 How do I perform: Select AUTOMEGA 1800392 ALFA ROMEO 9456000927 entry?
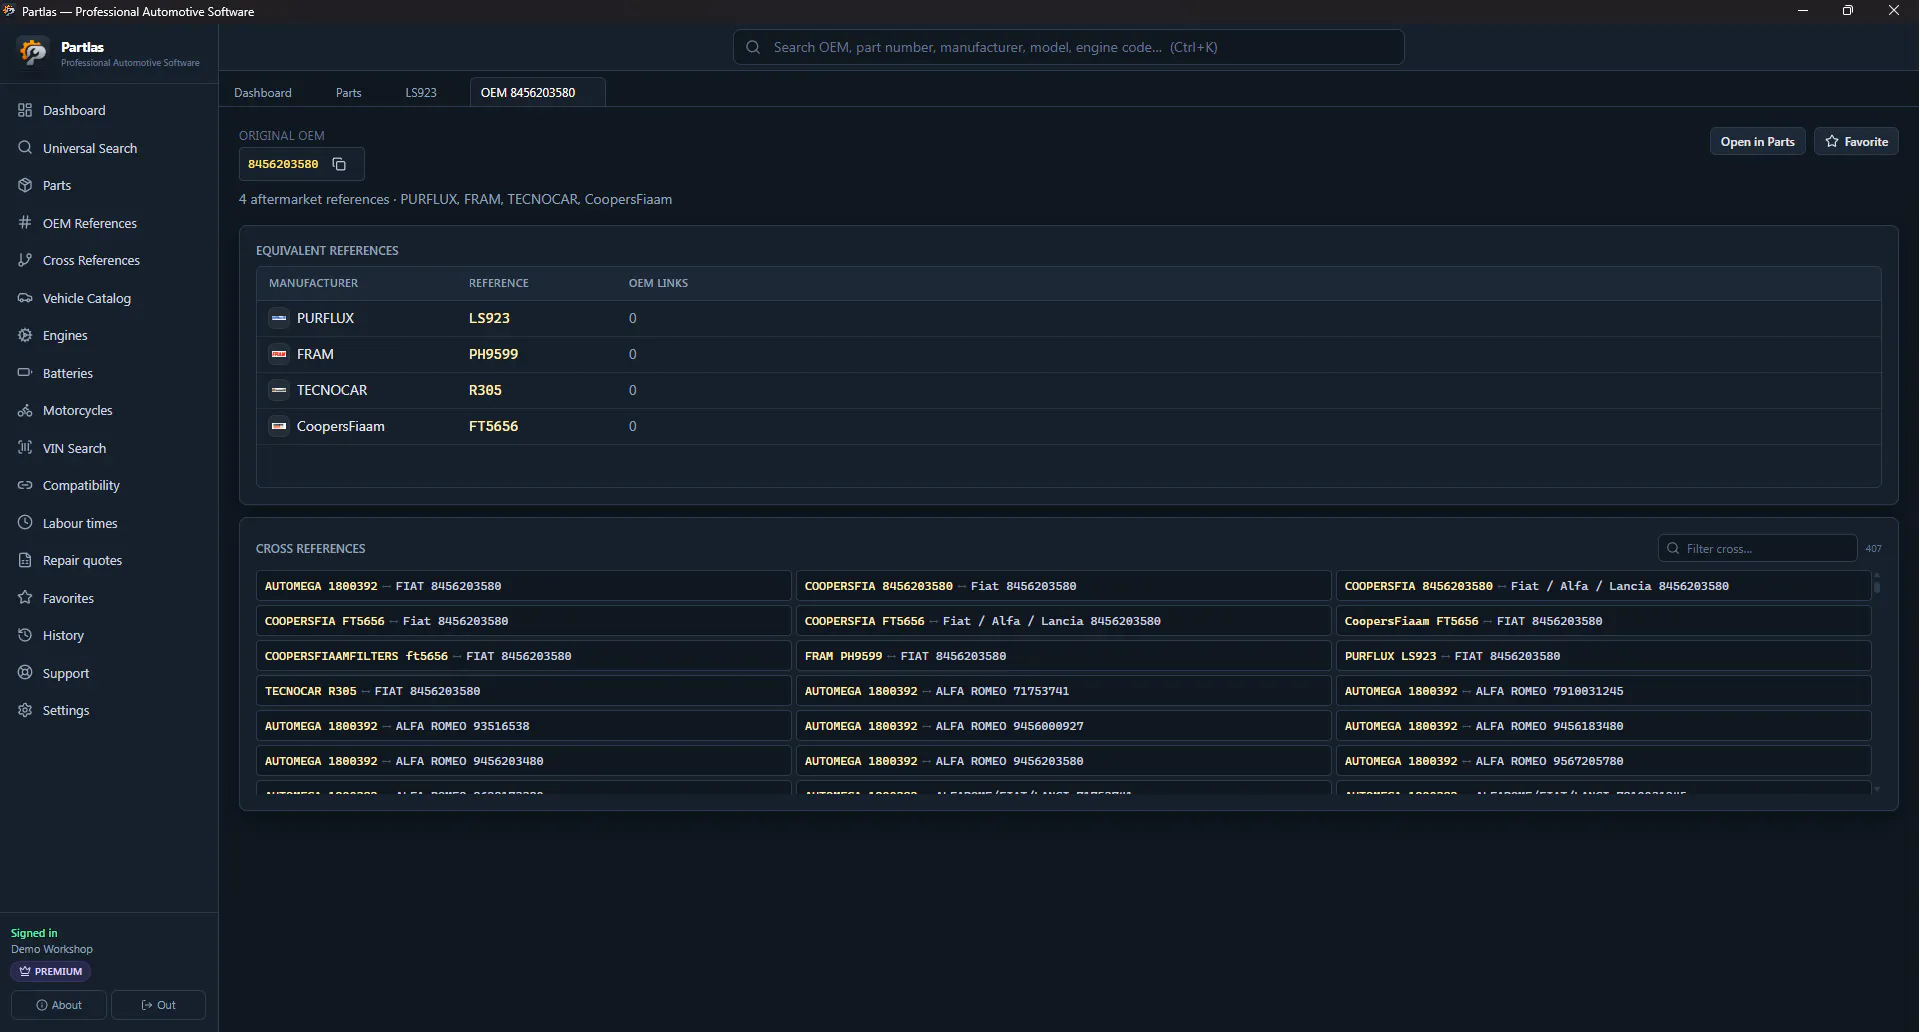pos(1063,726)
